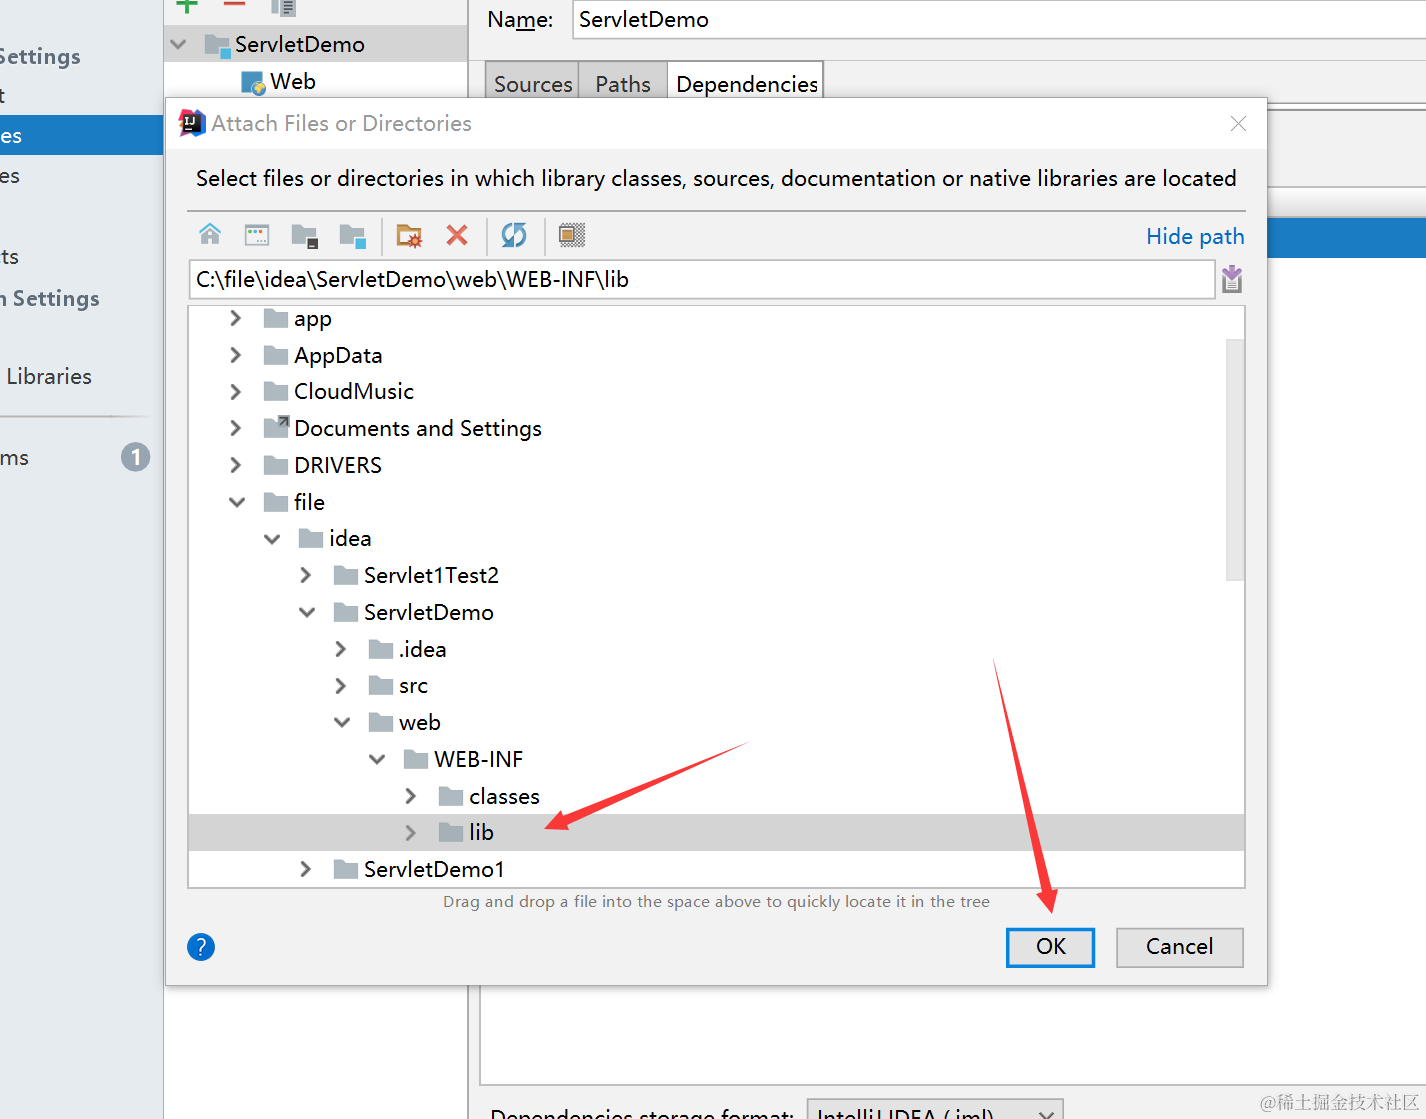Viewport: 1426px width, 1119px height.
Task: Select the WEB-INF folder
Action: (x=478, y=759)
